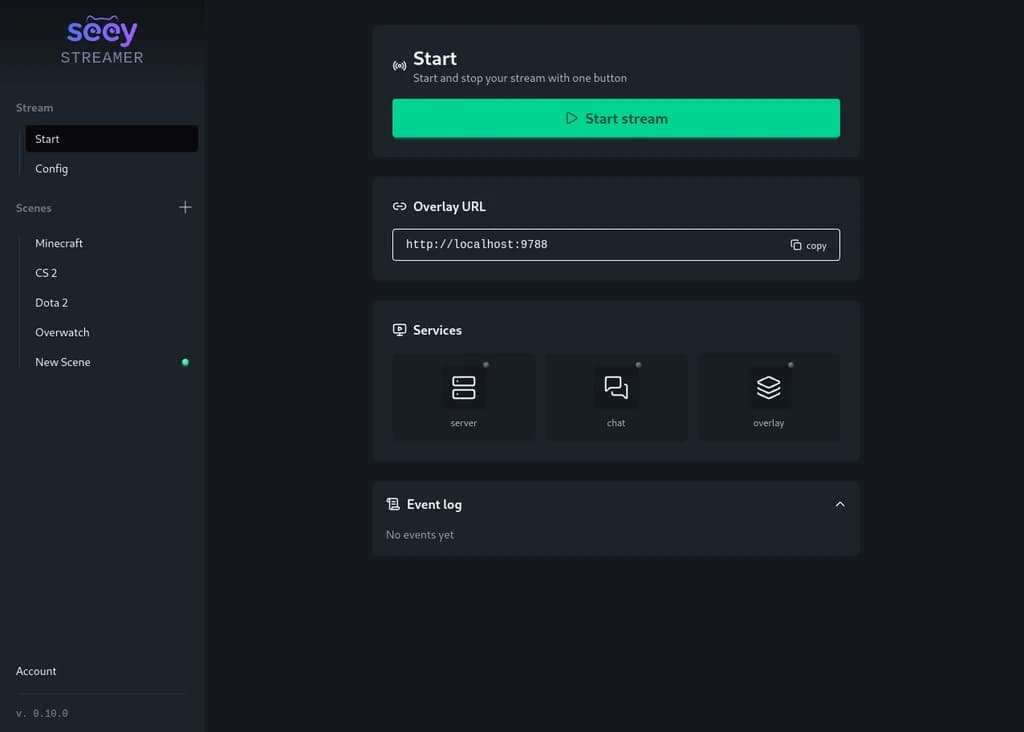Click the version number v. 0.10.0

click(42, 714)
